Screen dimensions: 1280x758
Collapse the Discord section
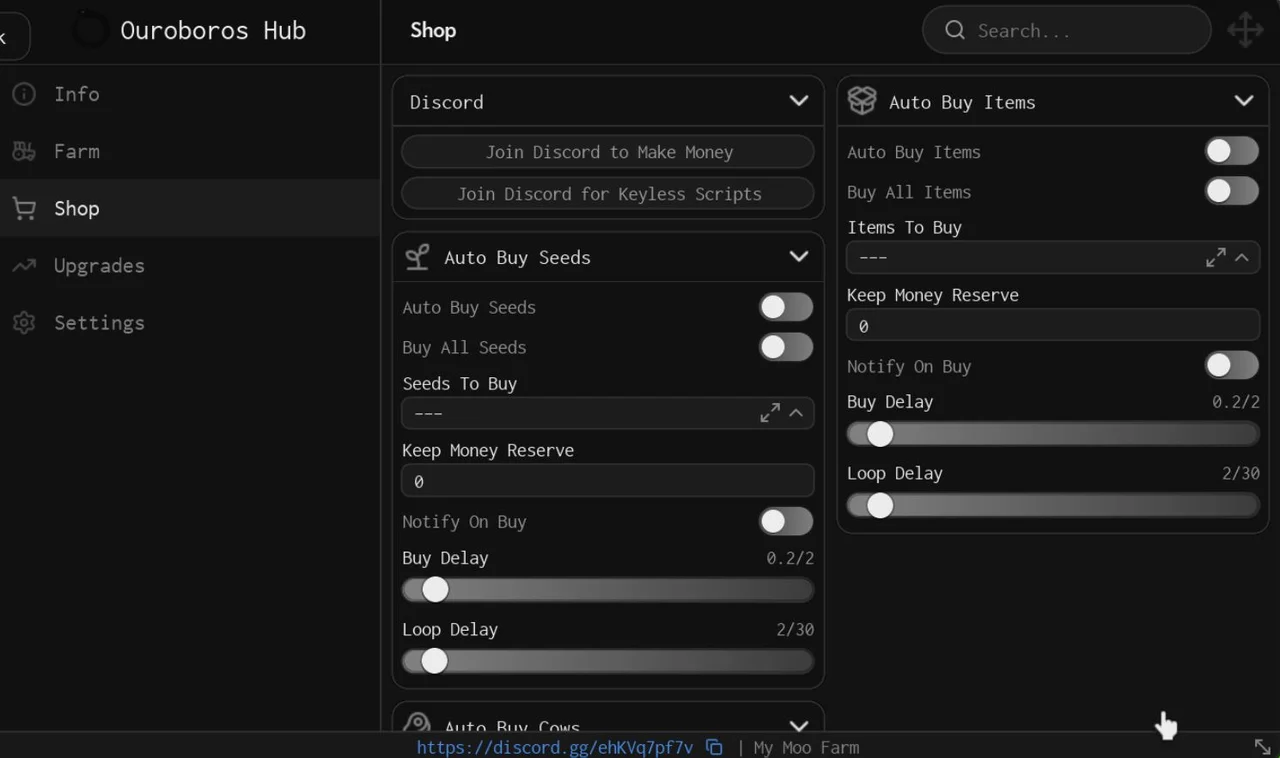(798, 101)
